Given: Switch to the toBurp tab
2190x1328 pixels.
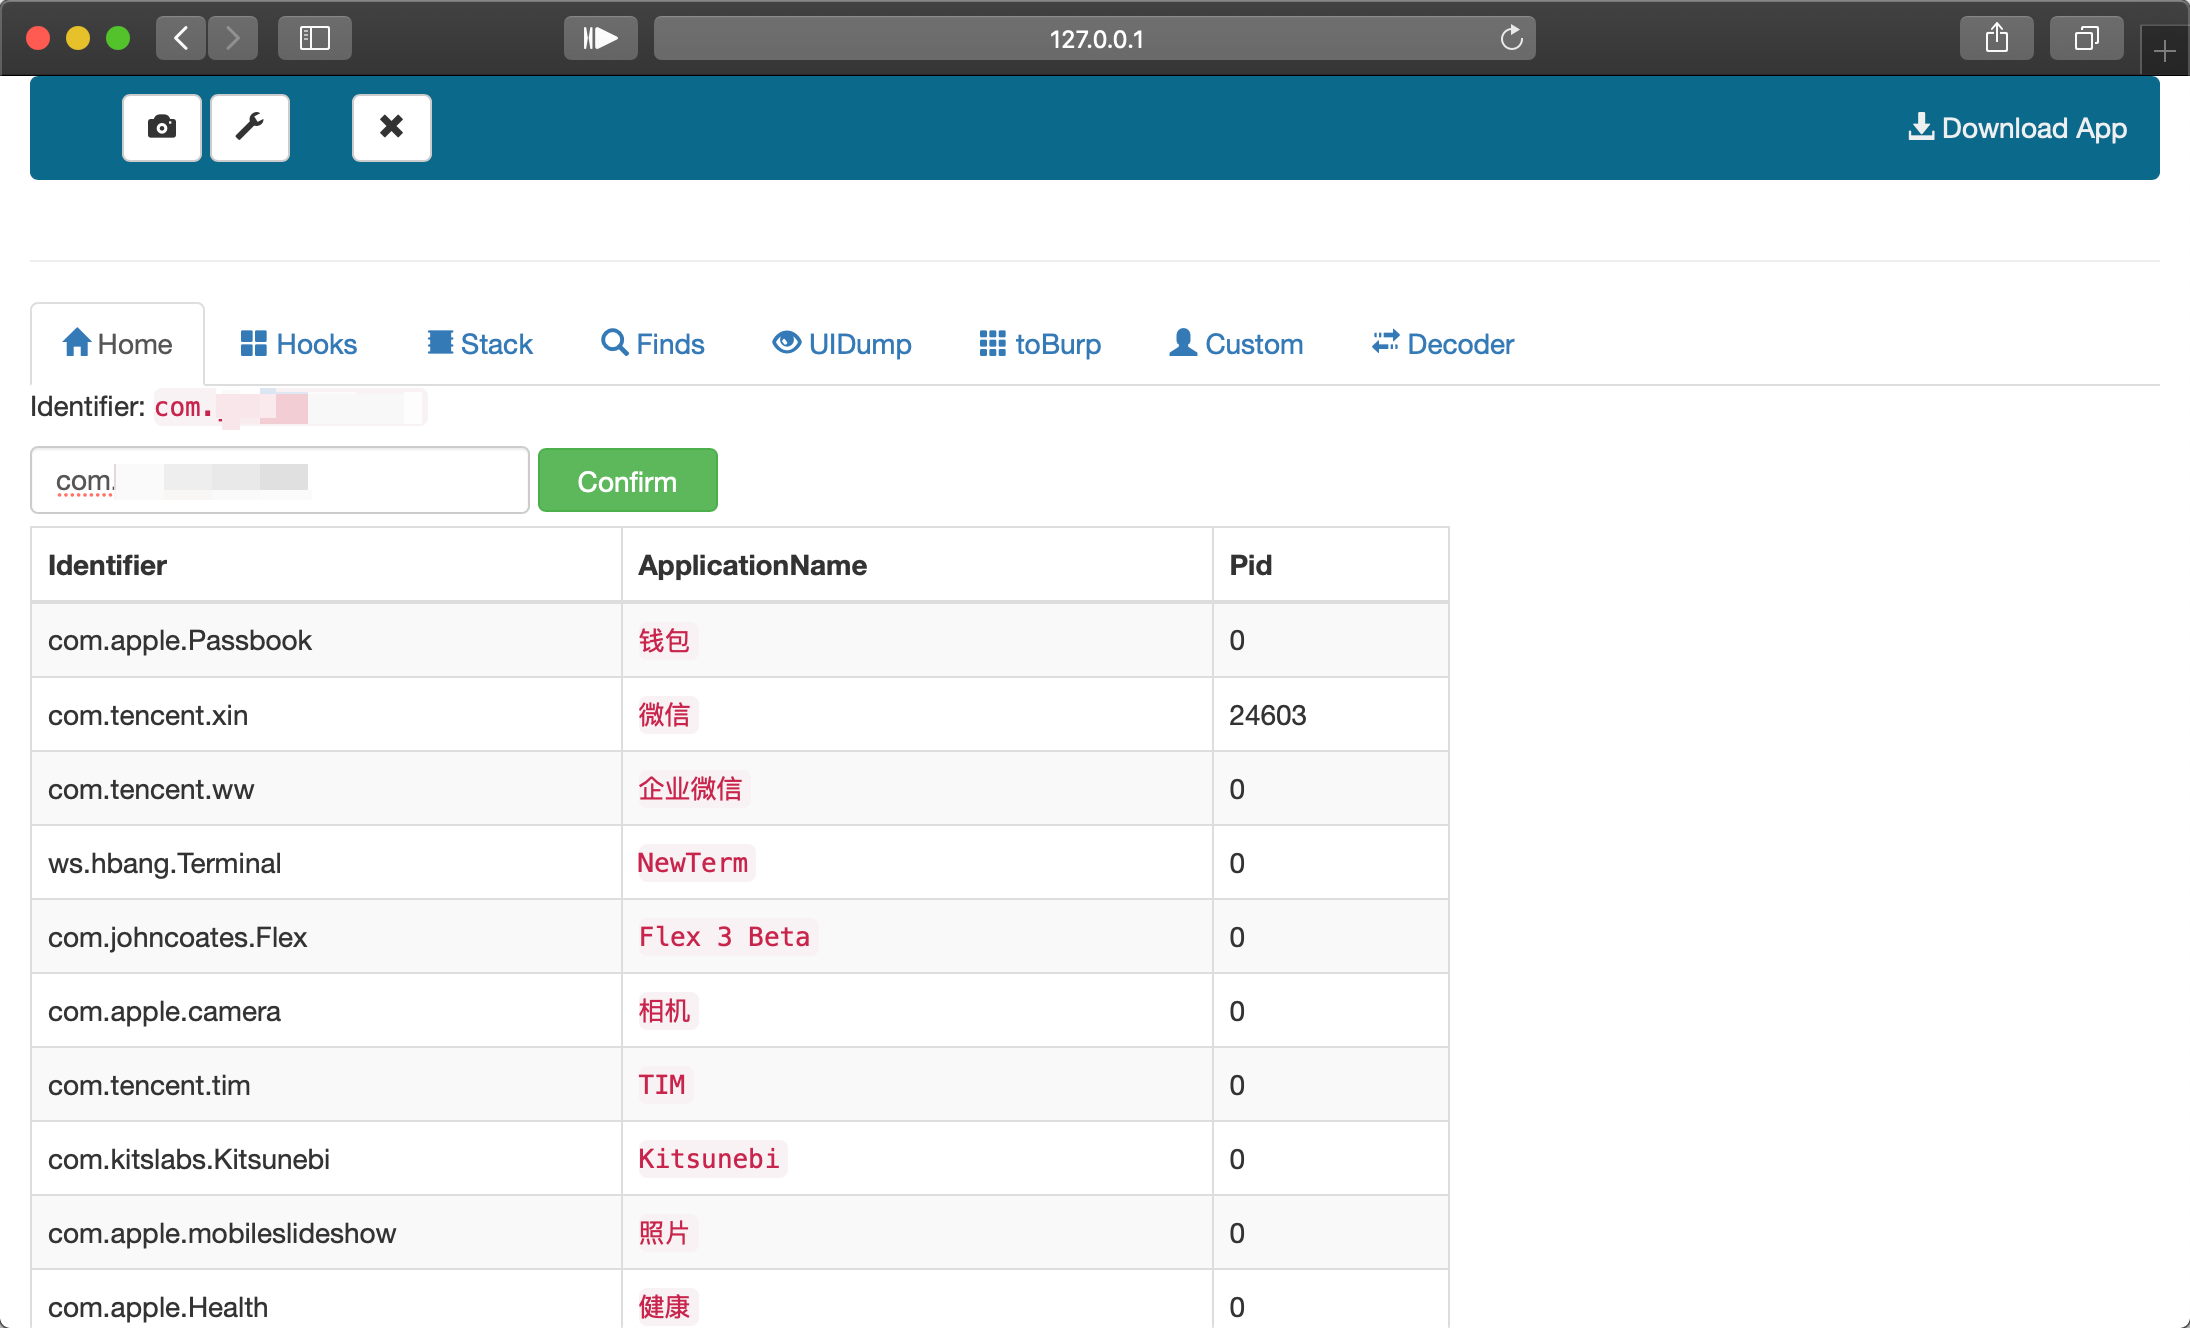Looking at the screenshot, I should (1040, 344).
